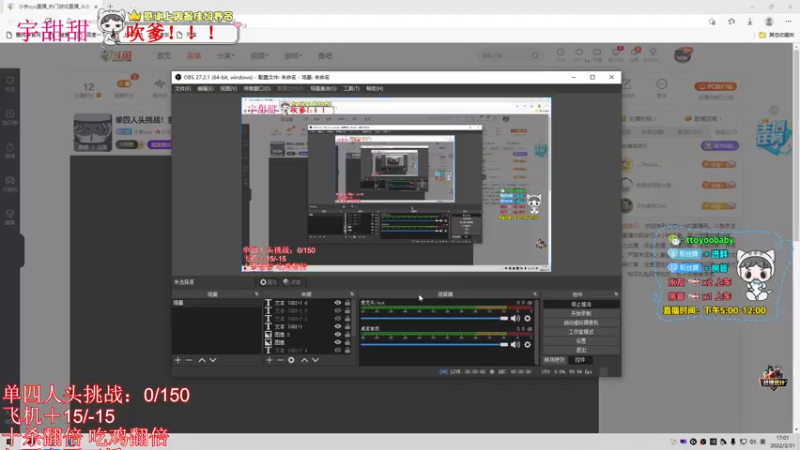
Task: Open 直播 in Douyu browser navigation
Action: (194, 56)
